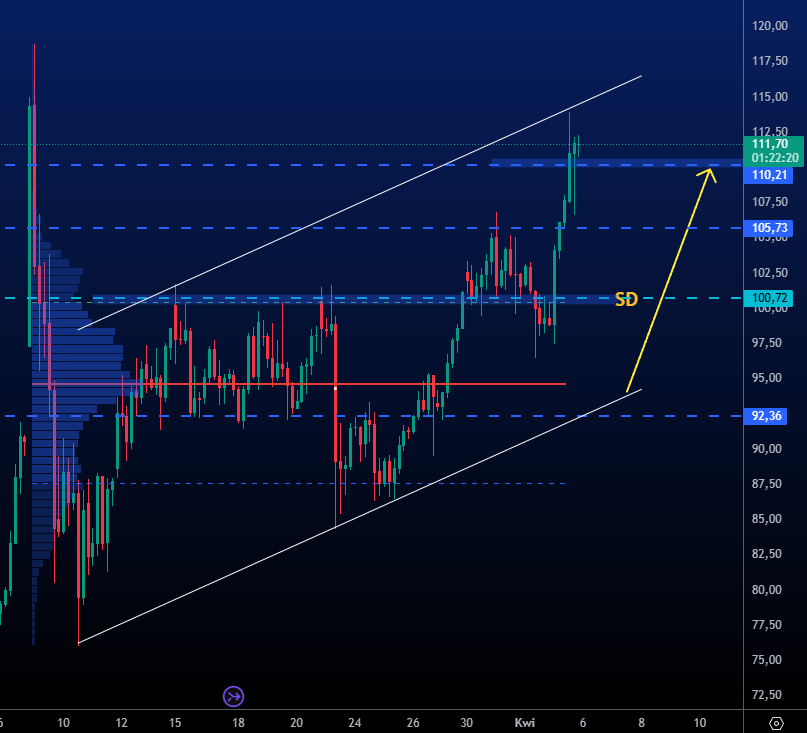Click the 117,50 price scale value
This screenshot has width=807, height=733.
click(x=769, y=61)
